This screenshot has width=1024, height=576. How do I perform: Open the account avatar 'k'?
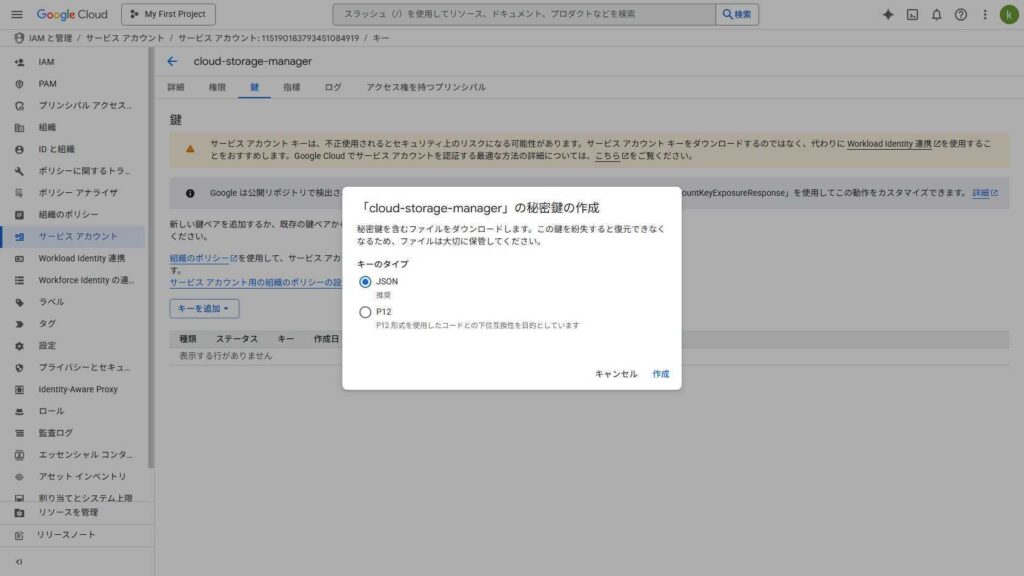[x=1009, y=14]
